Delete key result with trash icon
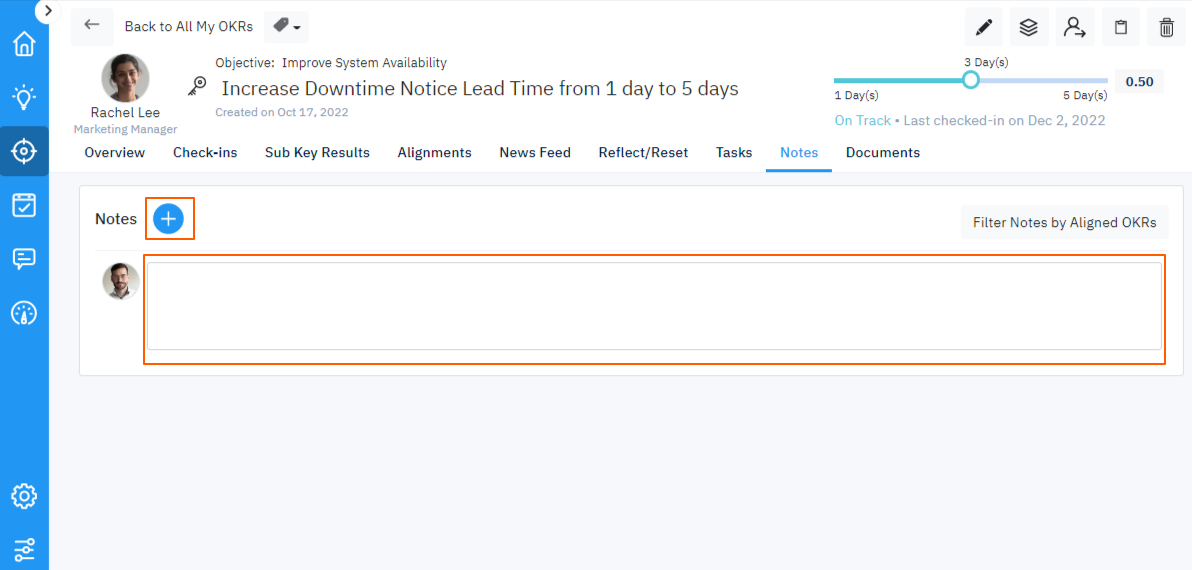 (x=1166, y=27)
